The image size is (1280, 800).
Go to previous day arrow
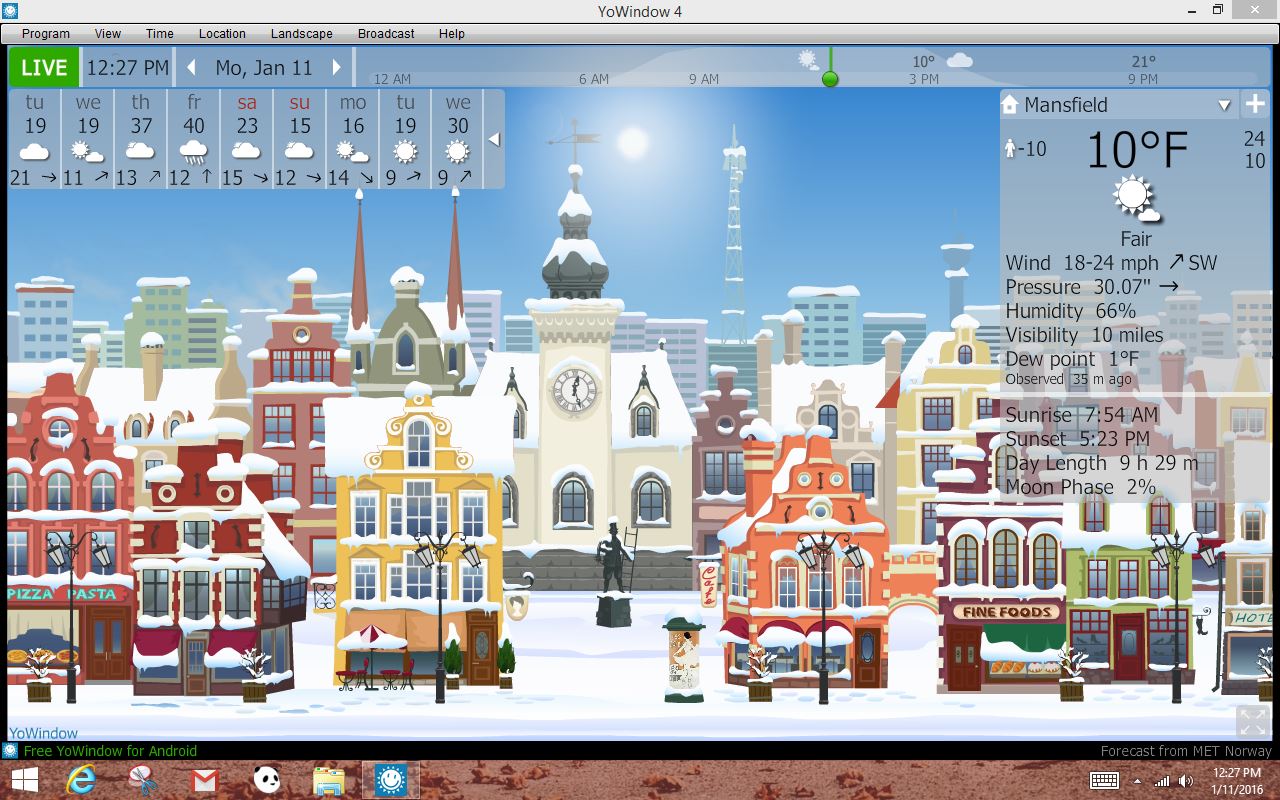tap(192, 68)
